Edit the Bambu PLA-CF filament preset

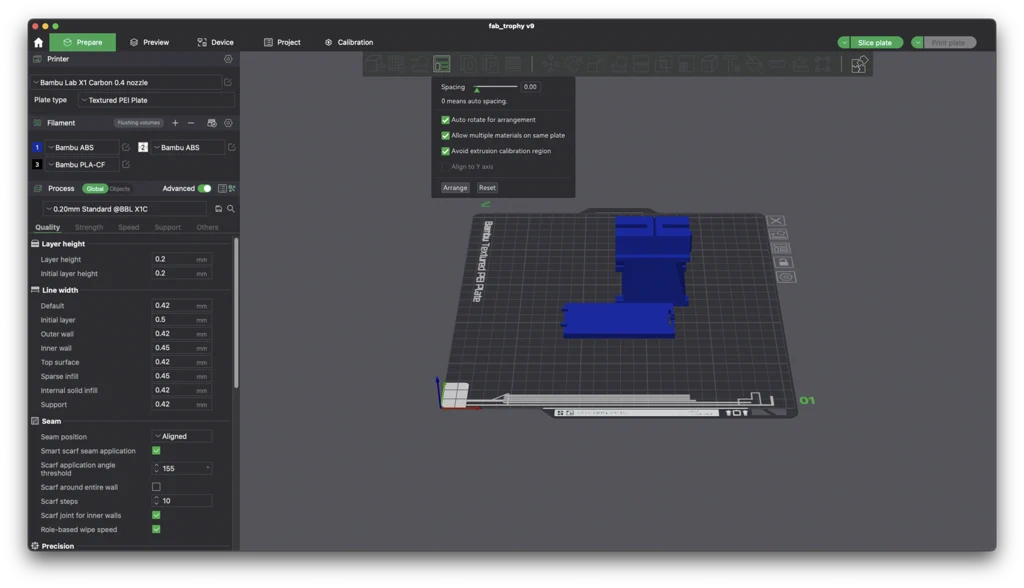(126, 165)
